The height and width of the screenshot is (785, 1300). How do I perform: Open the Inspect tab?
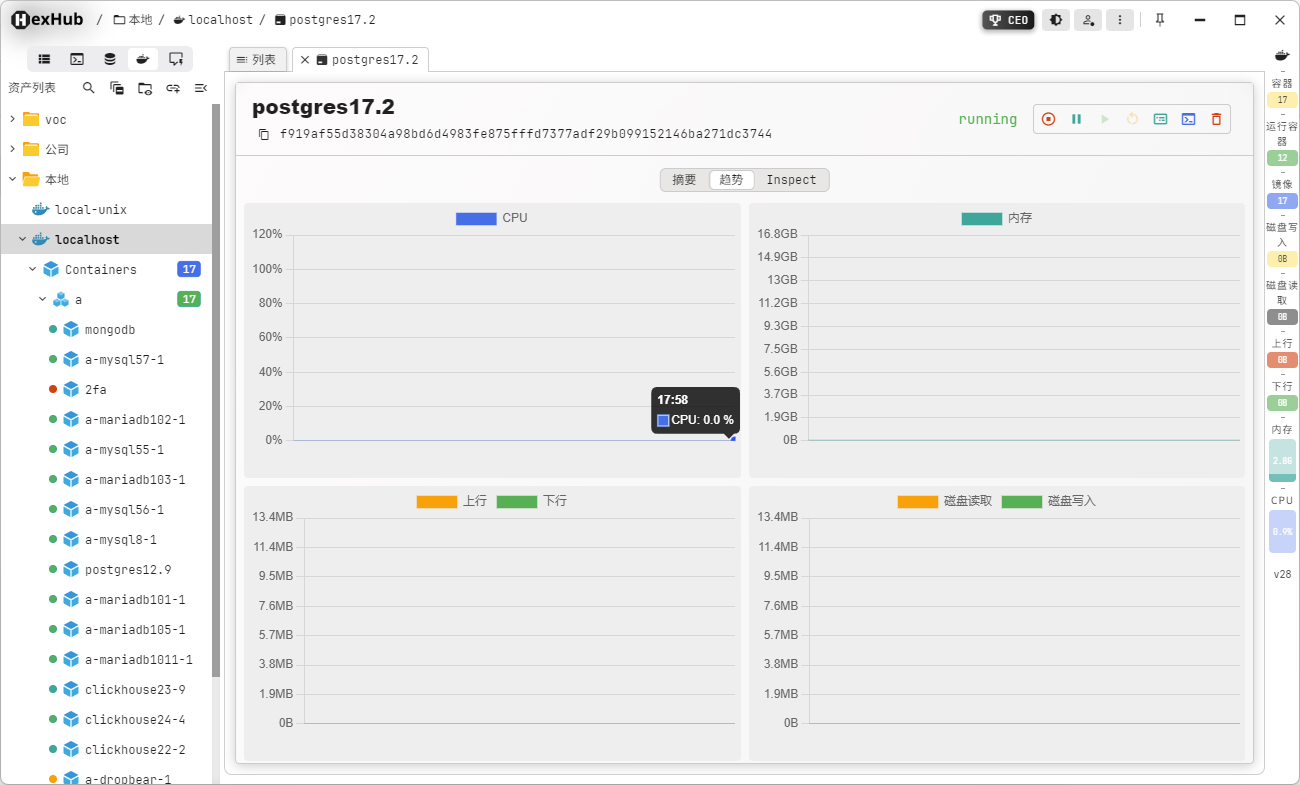[x=791, y=180]
